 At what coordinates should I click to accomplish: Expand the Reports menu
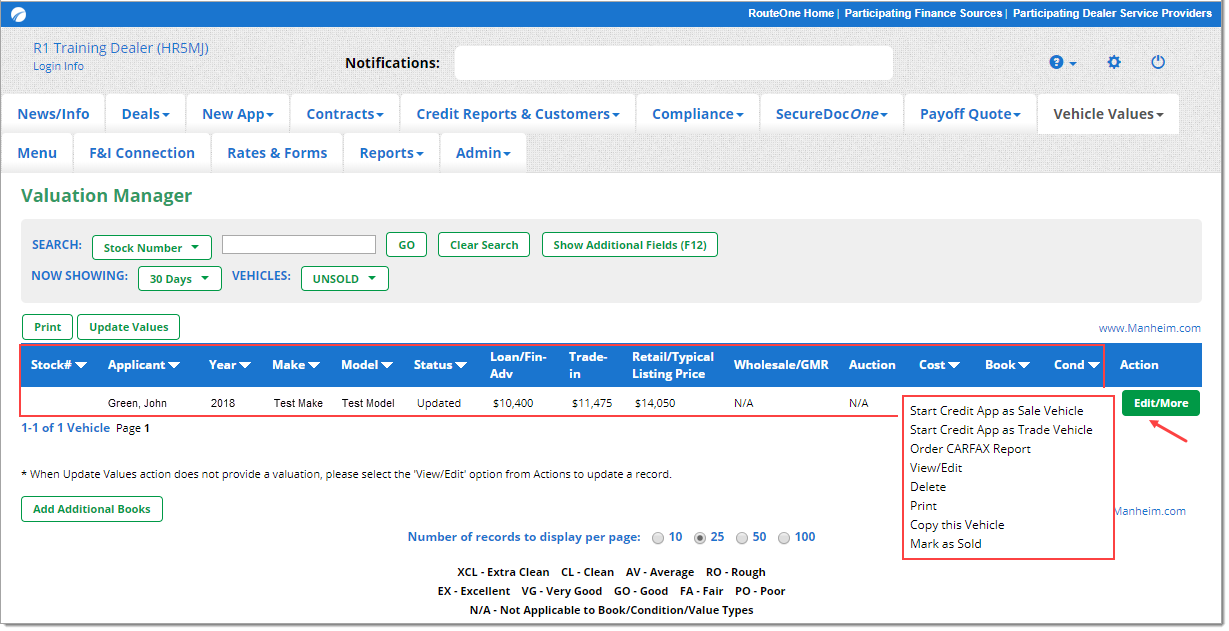[x=392, y=153]
